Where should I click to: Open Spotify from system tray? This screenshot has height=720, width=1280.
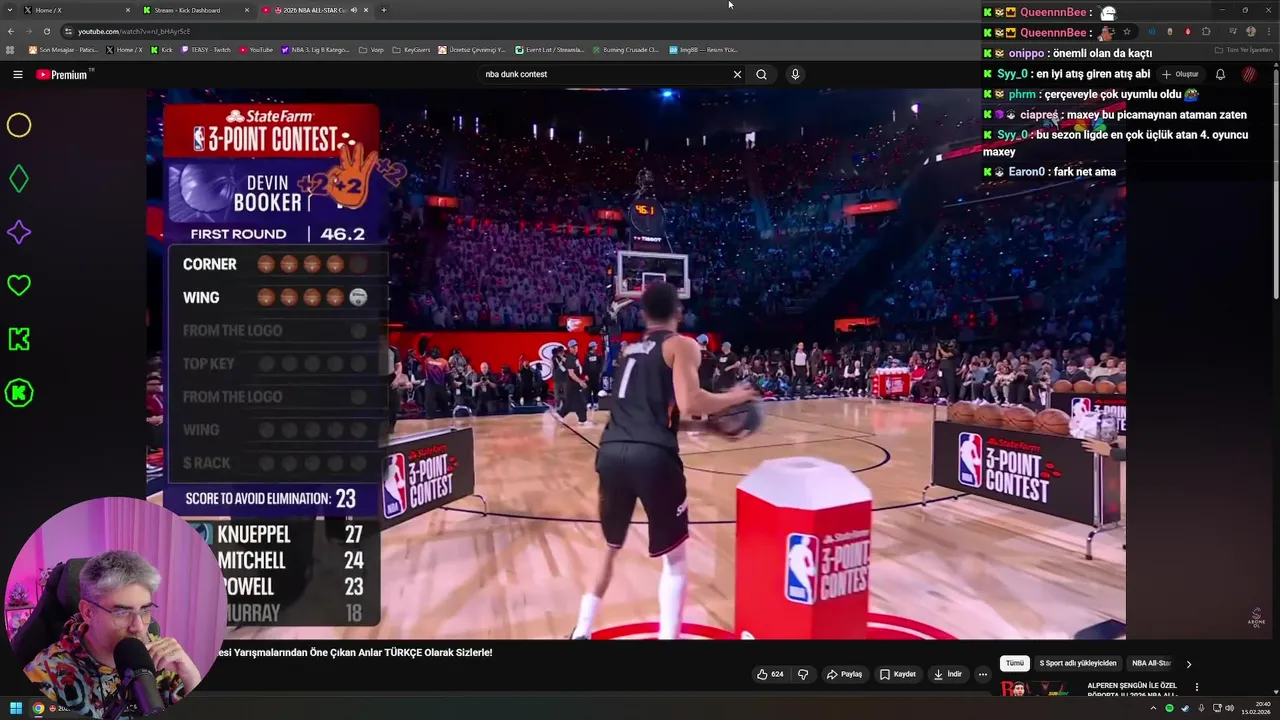coord(1169,708)
